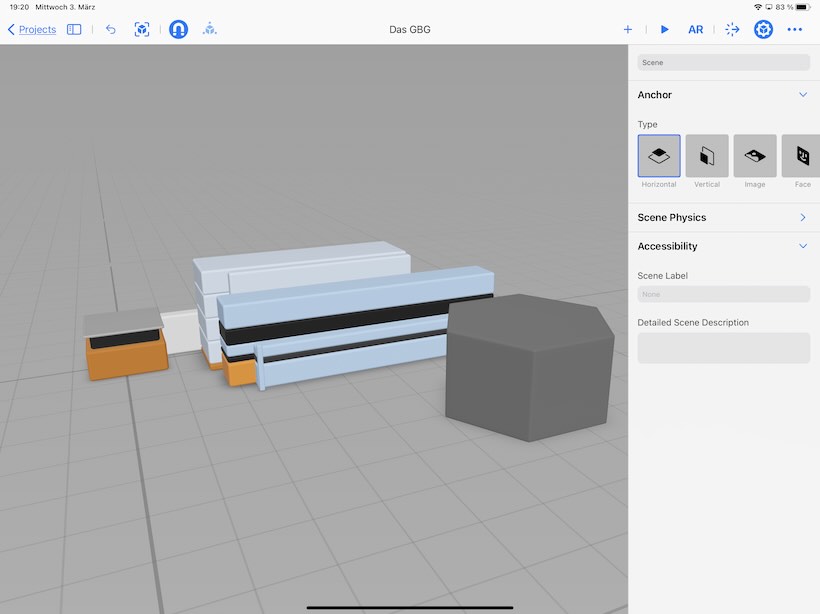Toggle the snap magnet tool
This screenshot has height=614, width=820.
click(178, 30)
